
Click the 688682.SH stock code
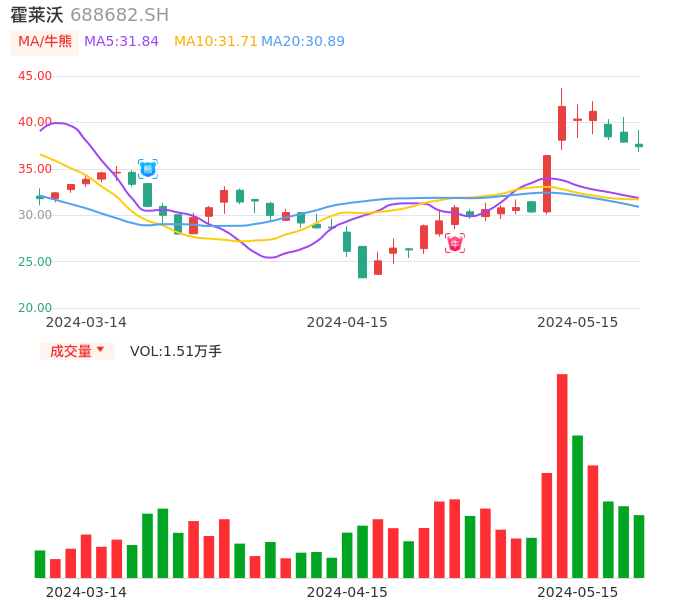pos(119,15)
